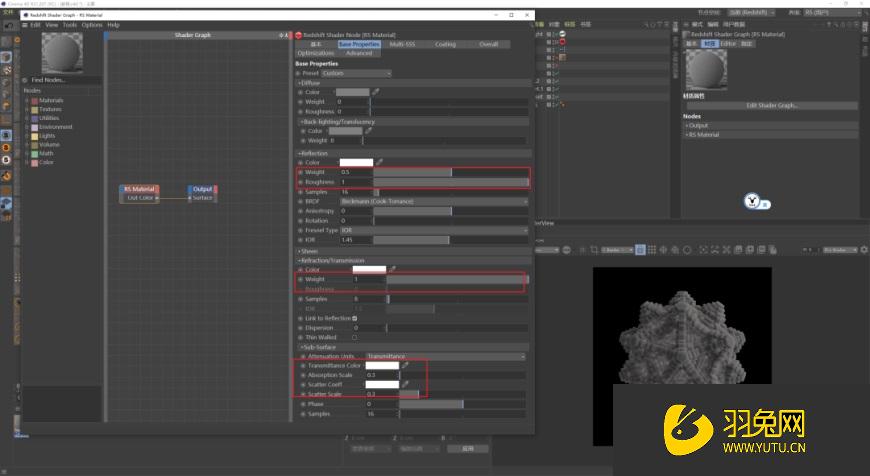
Task: Pick Refraction color with the eyedropper
Action: click(393, 269)
